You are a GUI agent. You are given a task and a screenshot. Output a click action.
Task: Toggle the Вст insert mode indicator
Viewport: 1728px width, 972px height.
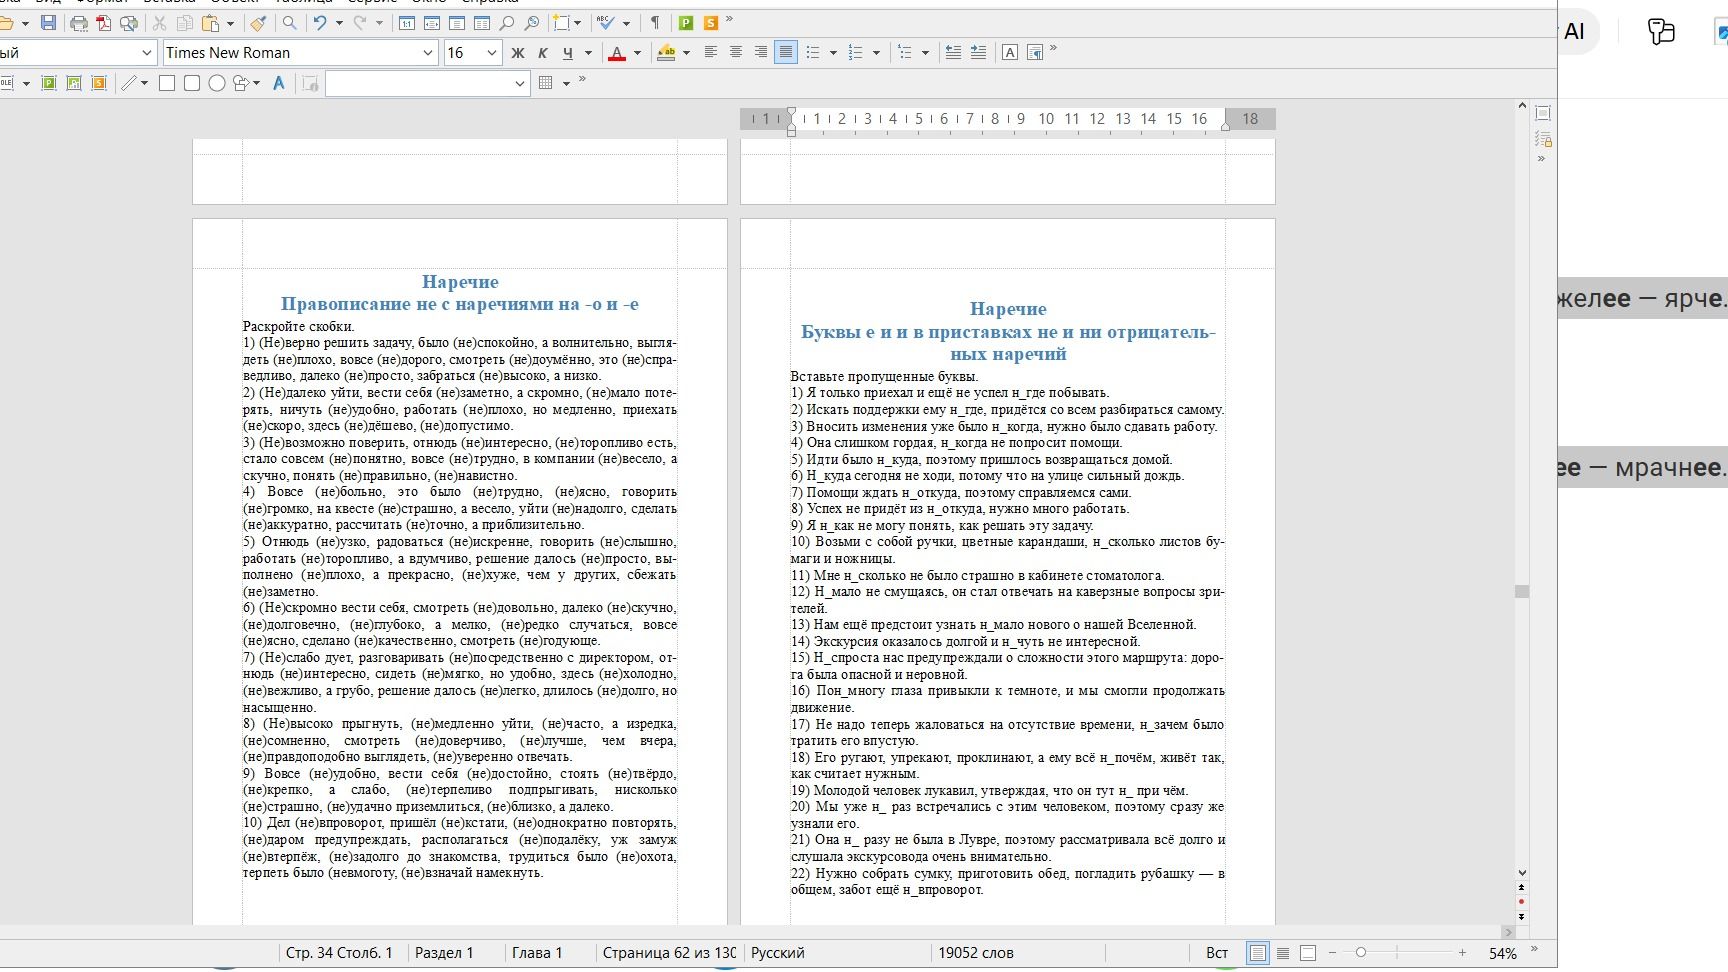click(1217, 953)
